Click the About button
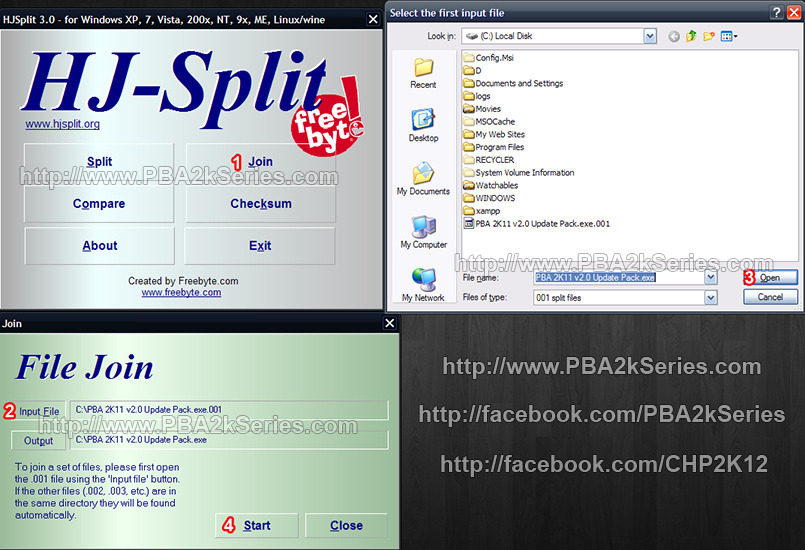The image size is (805, 550). tap(99, 246)
